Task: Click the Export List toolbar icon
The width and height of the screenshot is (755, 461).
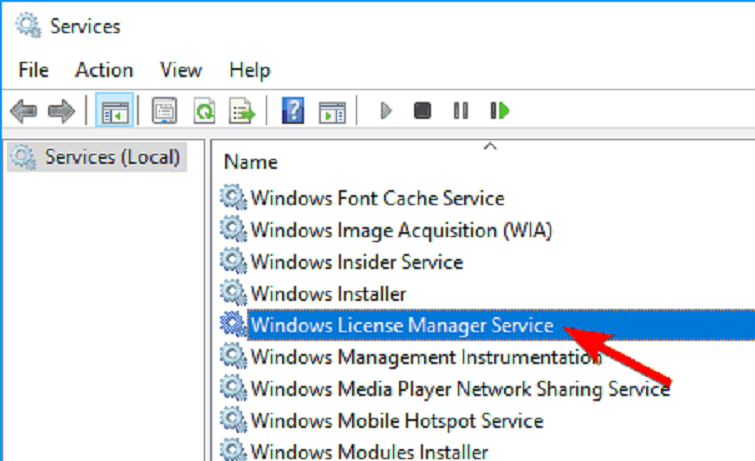Action: 241,111
